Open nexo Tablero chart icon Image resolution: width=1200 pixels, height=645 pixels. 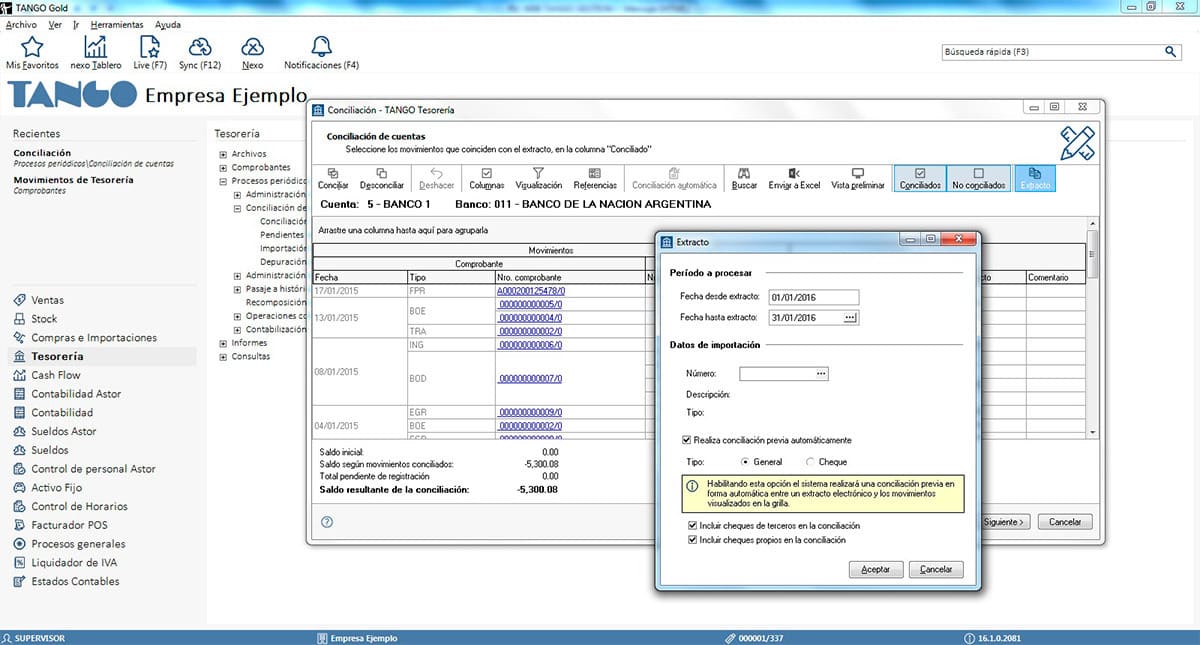click(x=96, y=46)
